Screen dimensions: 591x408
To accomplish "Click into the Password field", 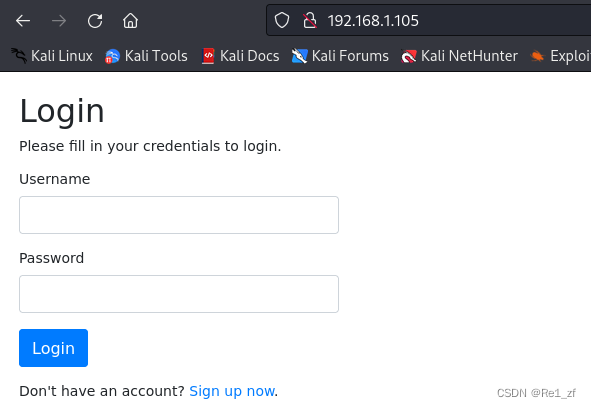I will (x=179, y=294).
